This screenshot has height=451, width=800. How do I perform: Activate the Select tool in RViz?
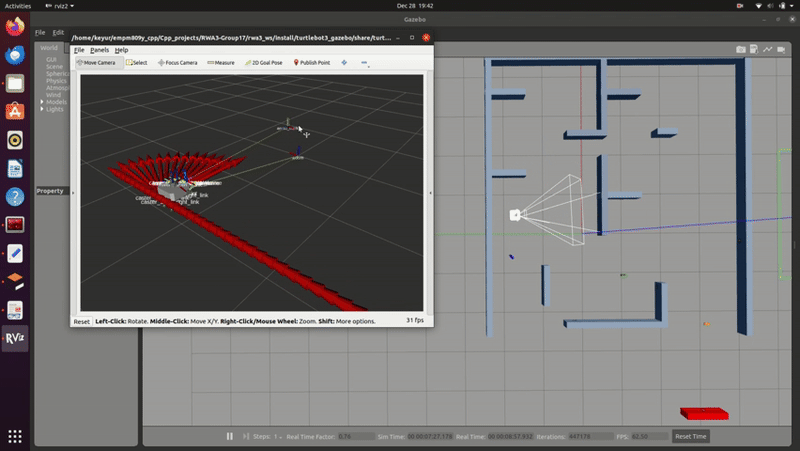tap(136, 62)
